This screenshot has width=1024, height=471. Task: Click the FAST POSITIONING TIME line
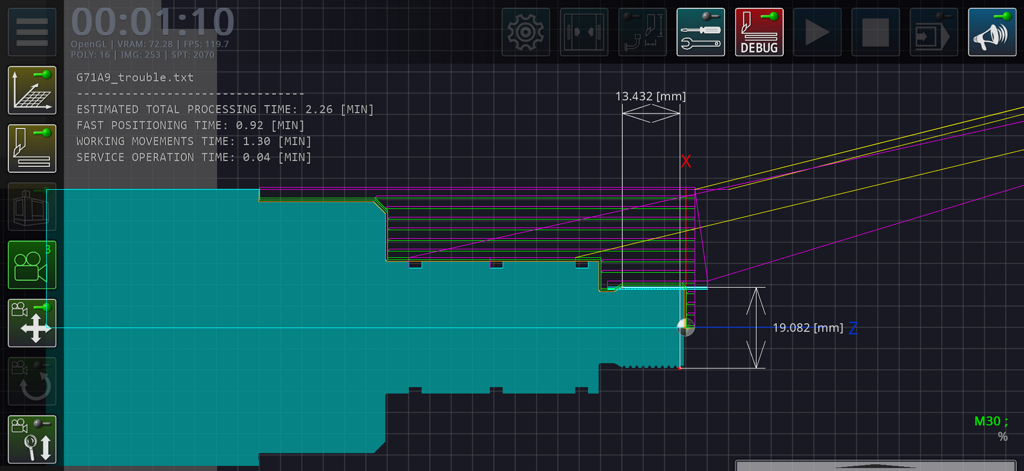(191, 125)
